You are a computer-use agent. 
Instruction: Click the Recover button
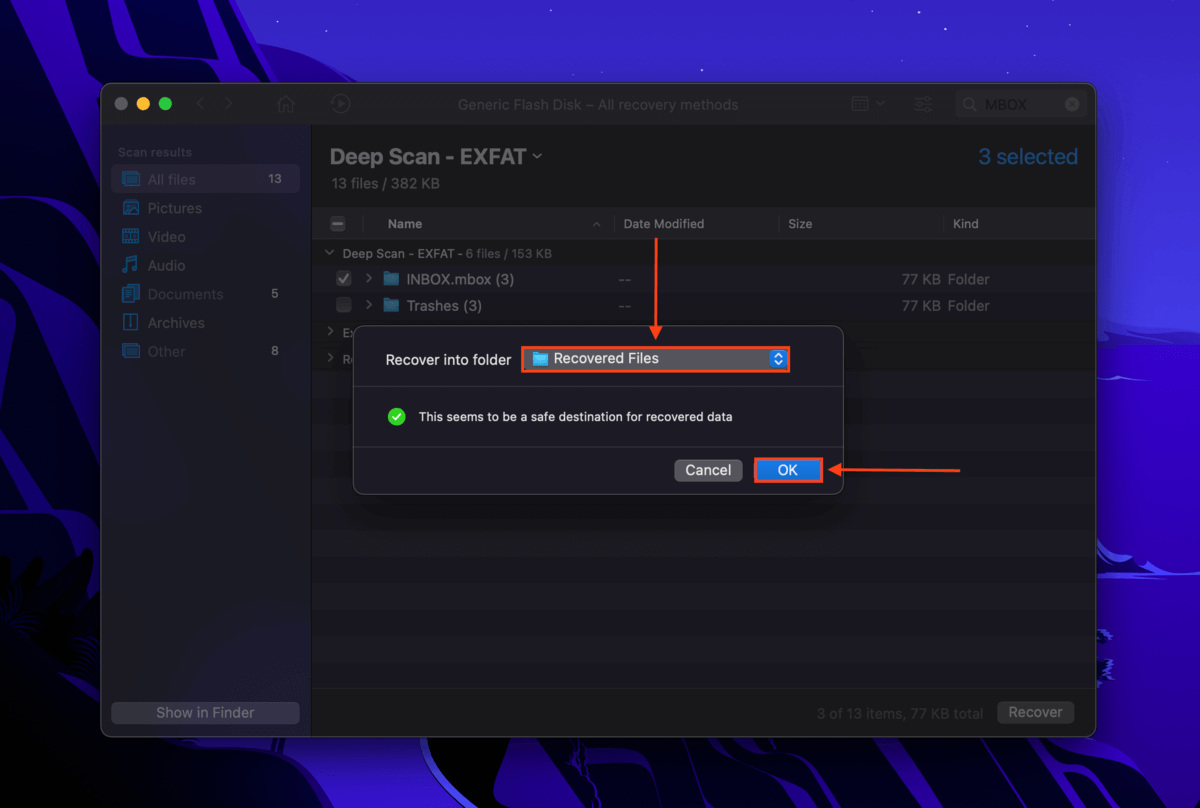(1035, 713)
